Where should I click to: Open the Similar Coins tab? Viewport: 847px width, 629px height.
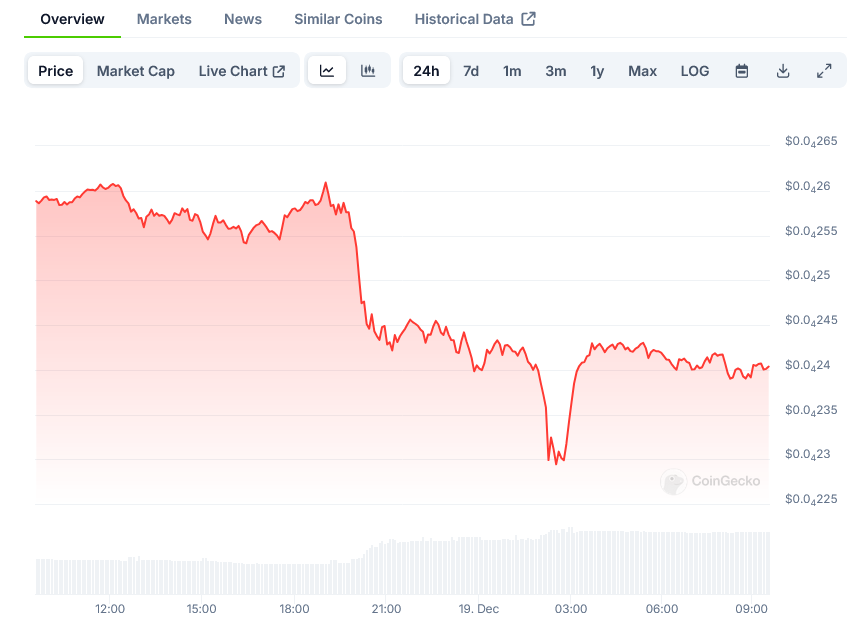click(338, 19)
